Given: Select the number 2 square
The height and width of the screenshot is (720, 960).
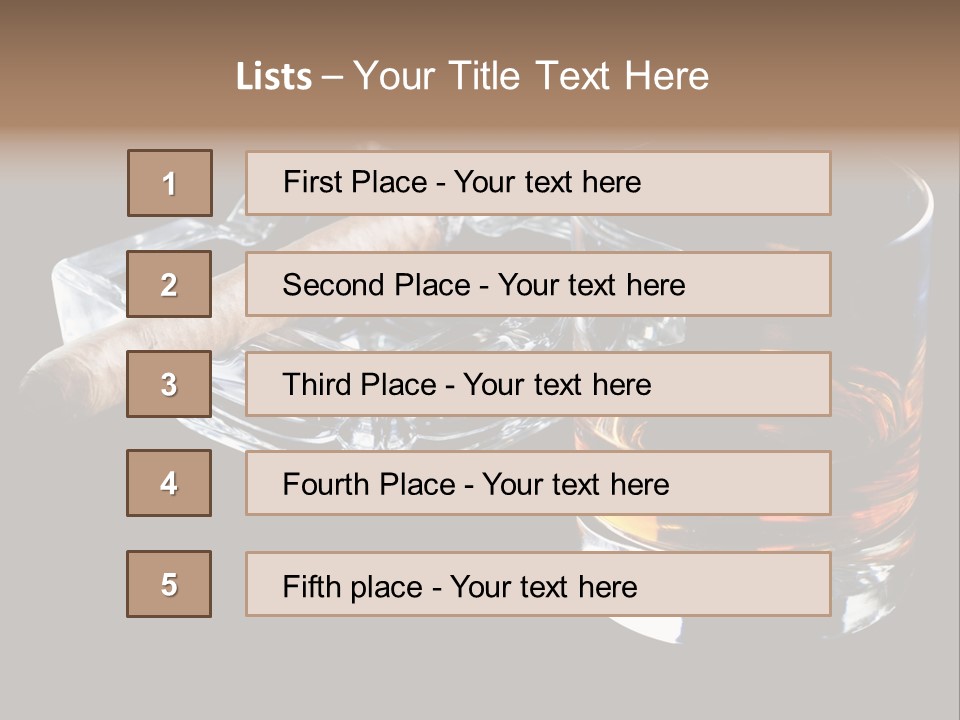Looking at the screenshot, I should point(169,284).
